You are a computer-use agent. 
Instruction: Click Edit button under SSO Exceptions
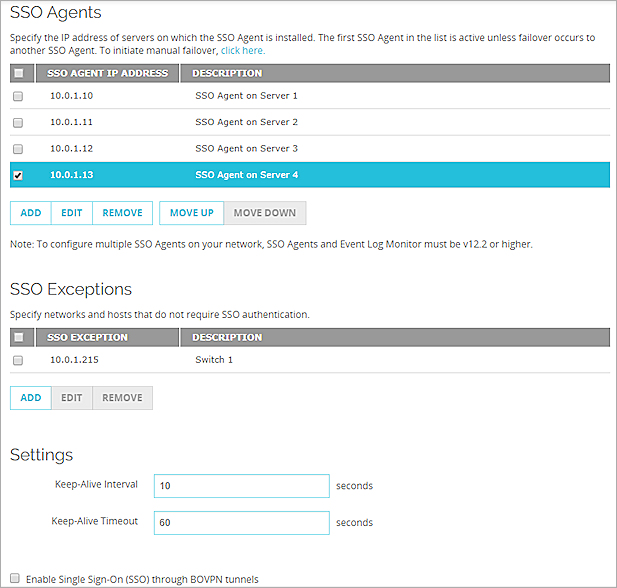coord(71,398)
